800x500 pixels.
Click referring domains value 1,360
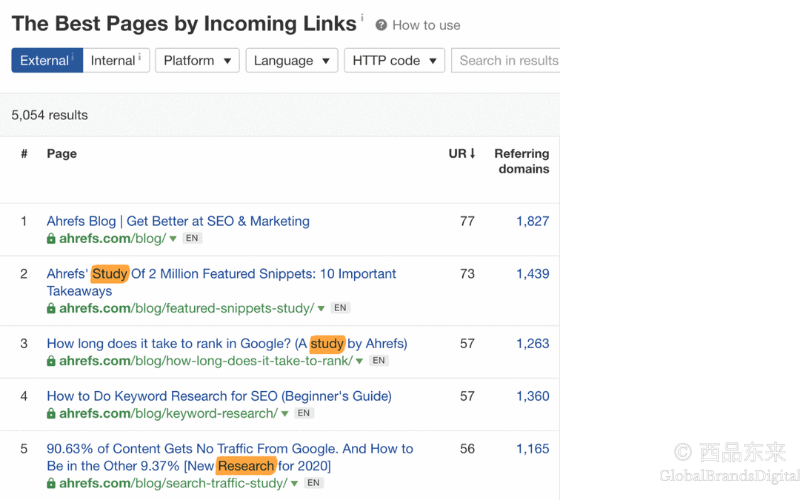click(x=533, y=396)
